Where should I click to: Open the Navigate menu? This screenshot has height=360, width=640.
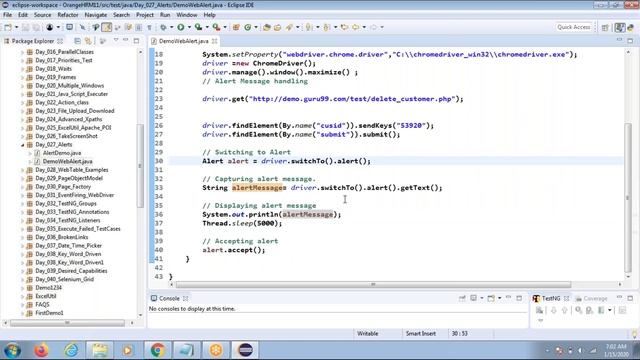[96, 15]
